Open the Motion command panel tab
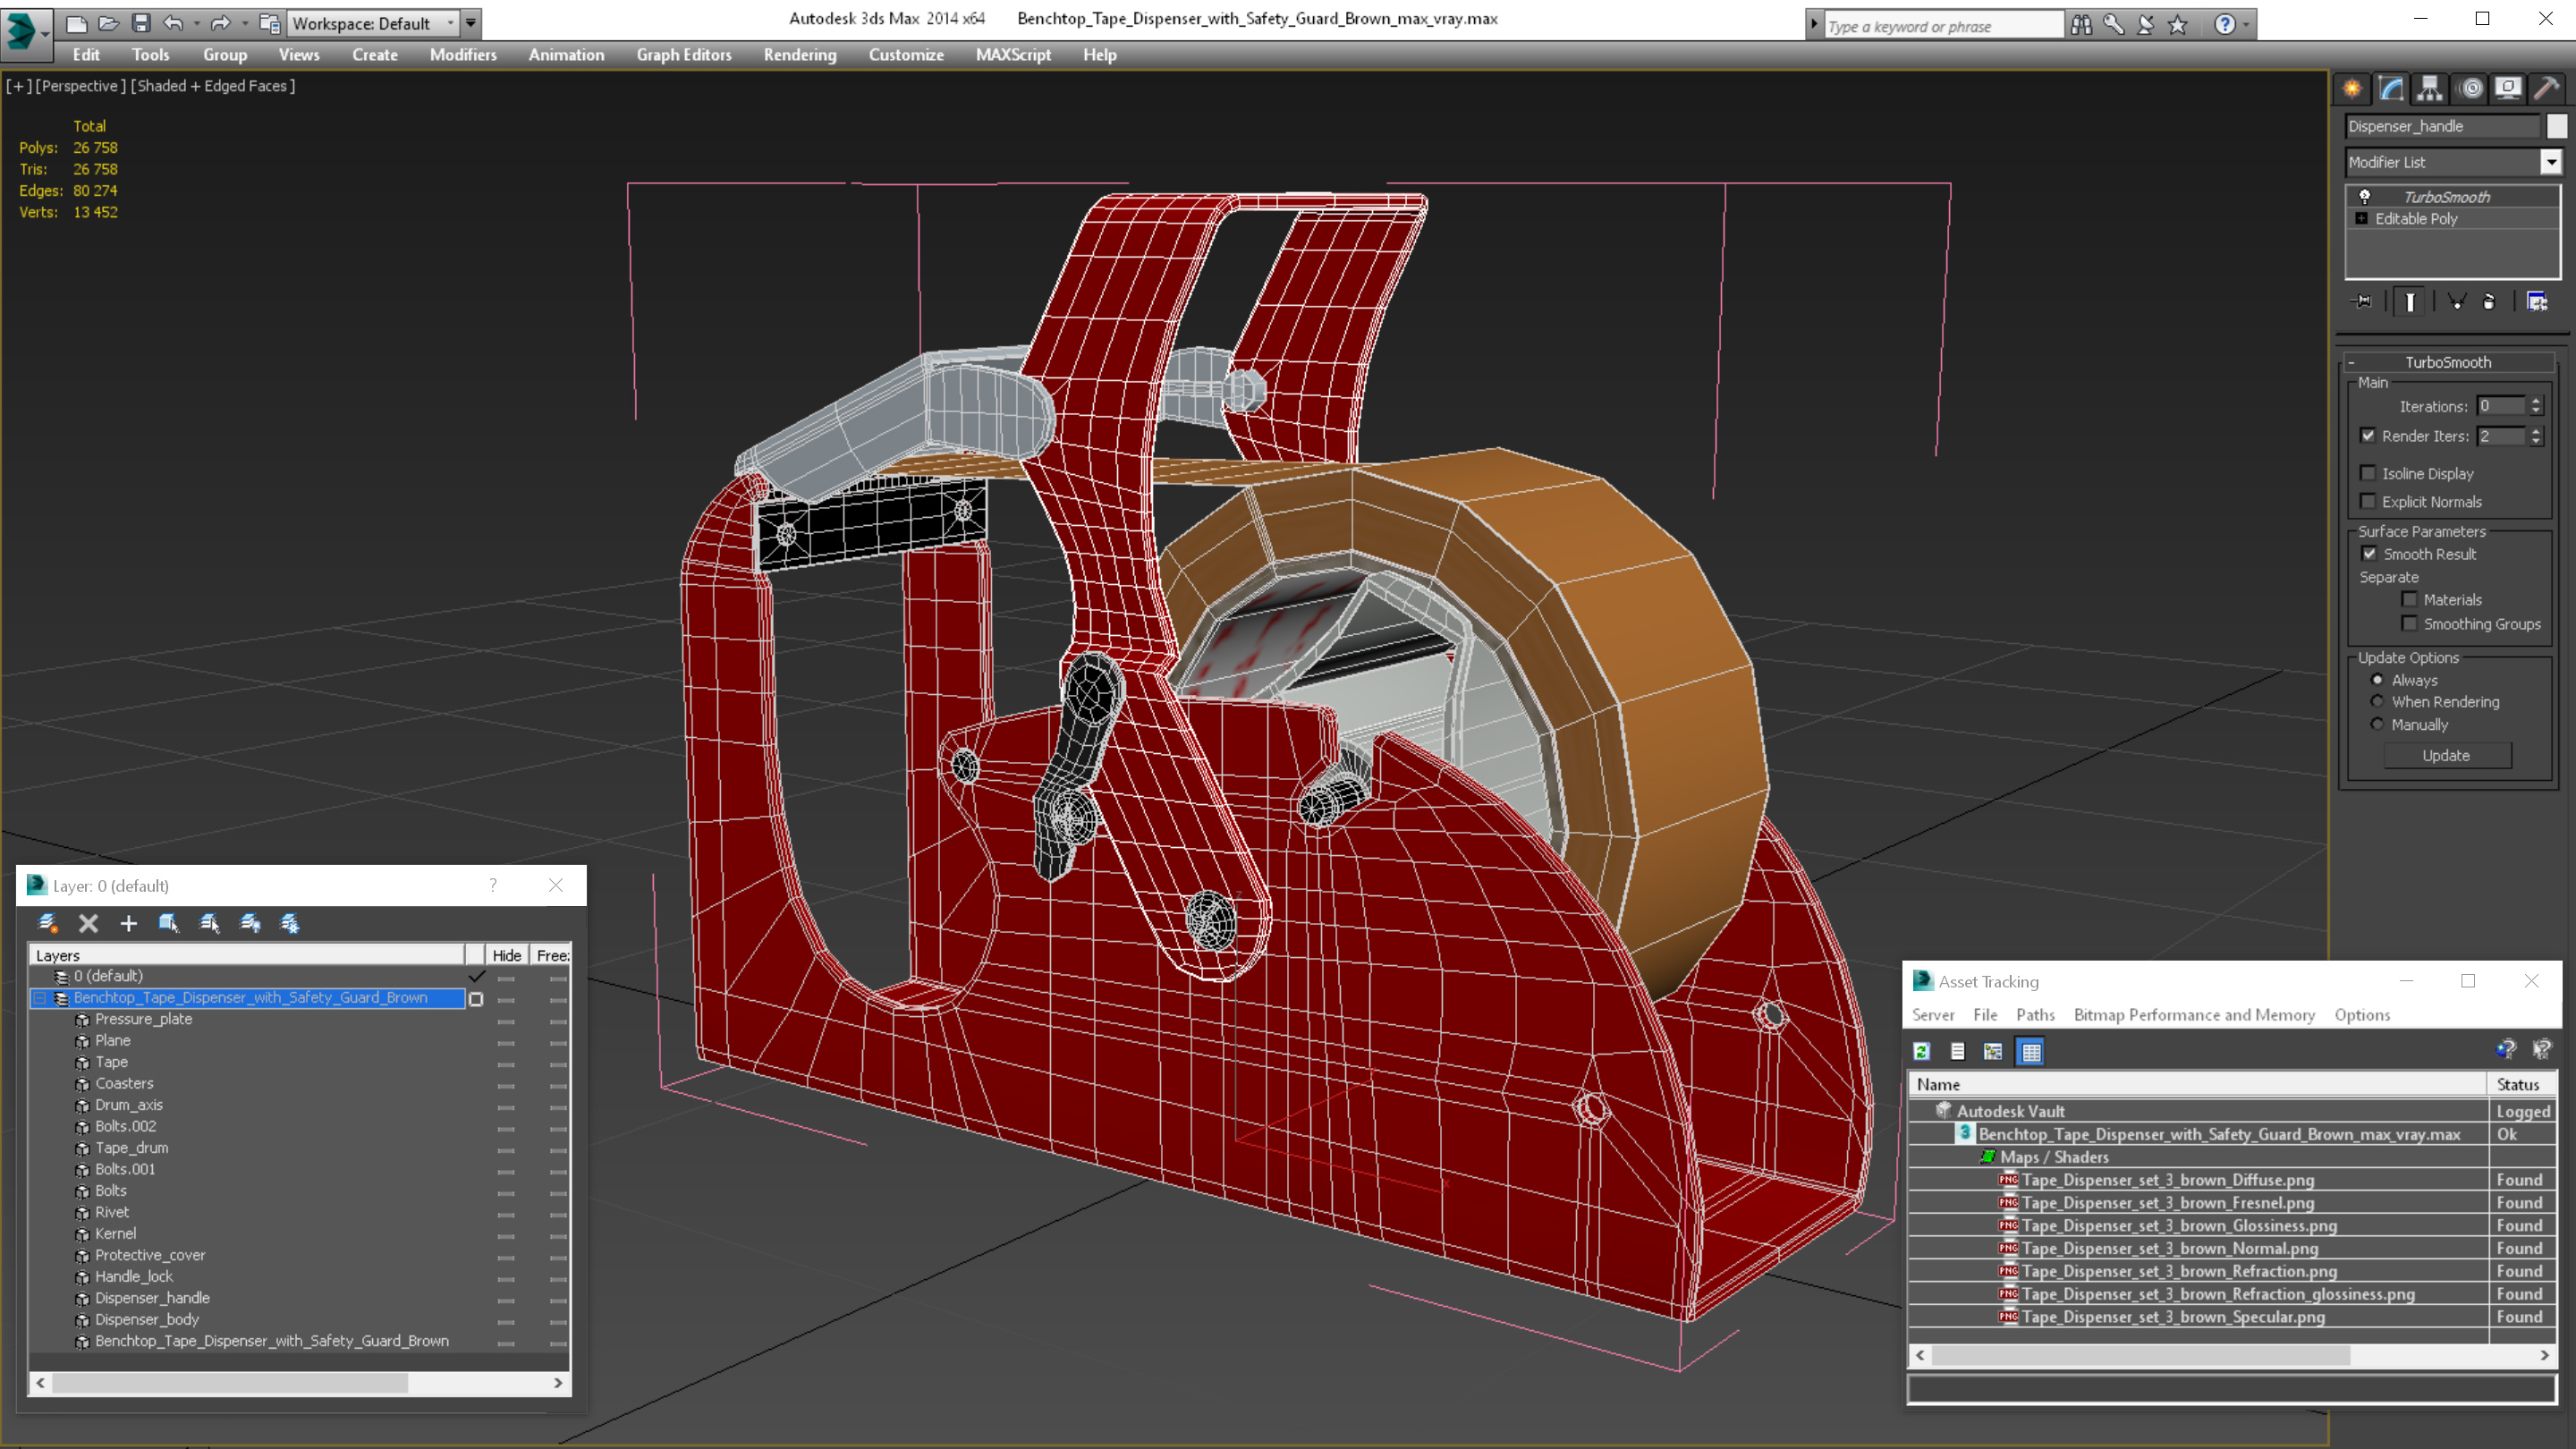Image resolution: width=2576 pixels, height=1449 pixels. point(2470,89)
